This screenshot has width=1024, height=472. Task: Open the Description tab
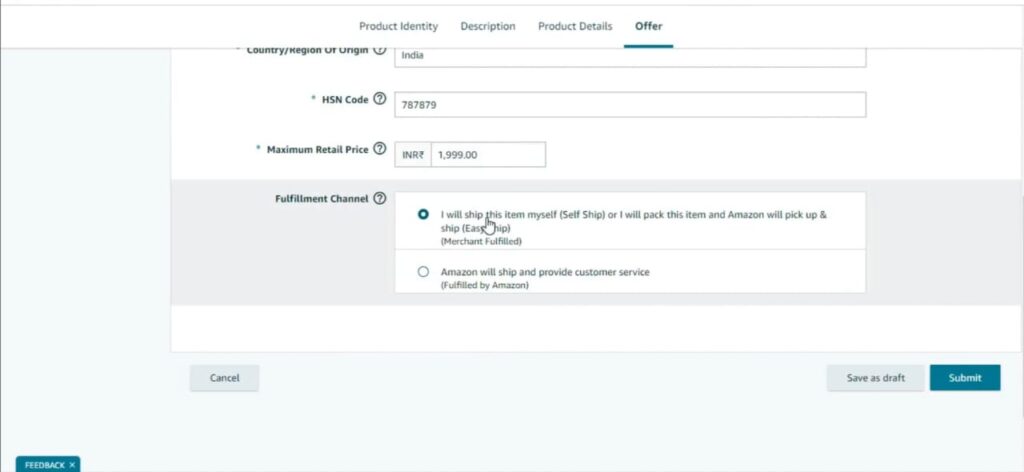coord(488,26)
